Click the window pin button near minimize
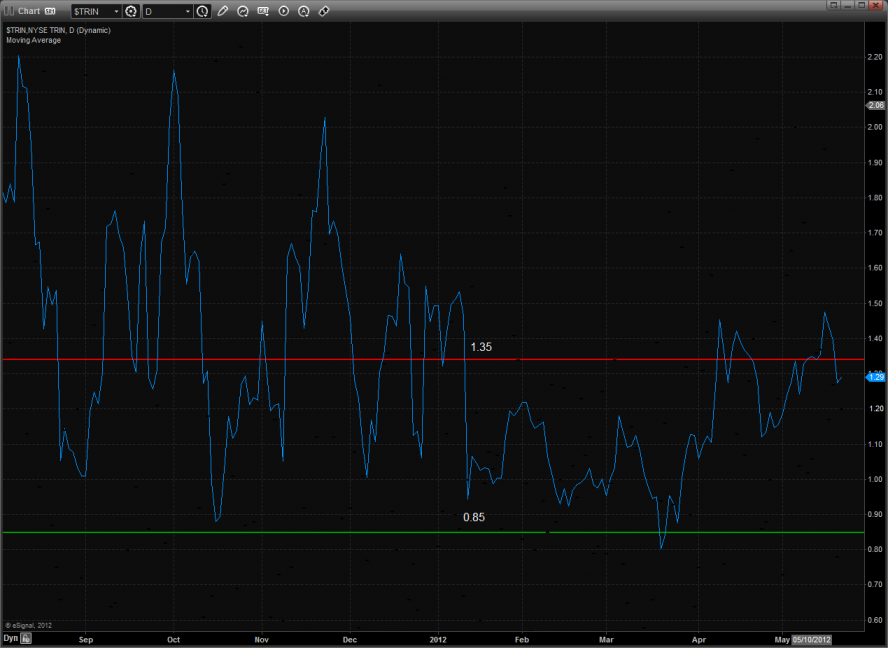The width and height of the screenshot is (888, 648). coord(833,5)
